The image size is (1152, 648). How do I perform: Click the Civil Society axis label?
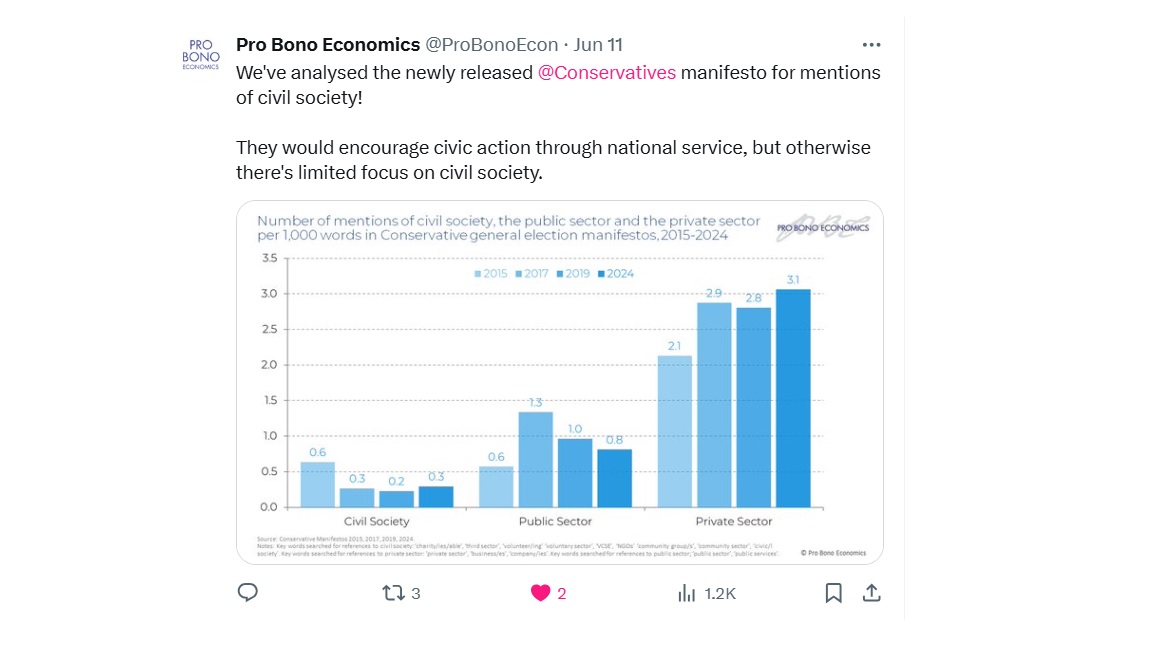376,521
